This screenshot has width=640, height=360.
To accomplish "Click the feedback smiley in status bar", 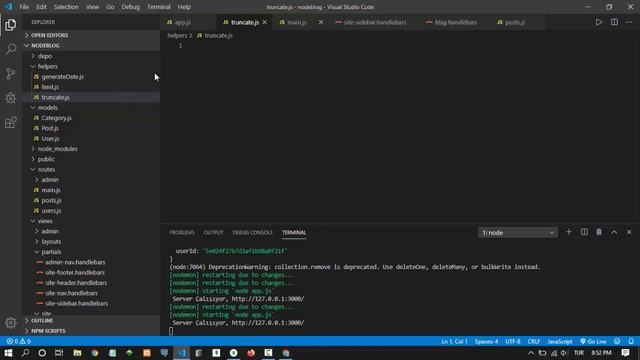I will tap(617, 341).
